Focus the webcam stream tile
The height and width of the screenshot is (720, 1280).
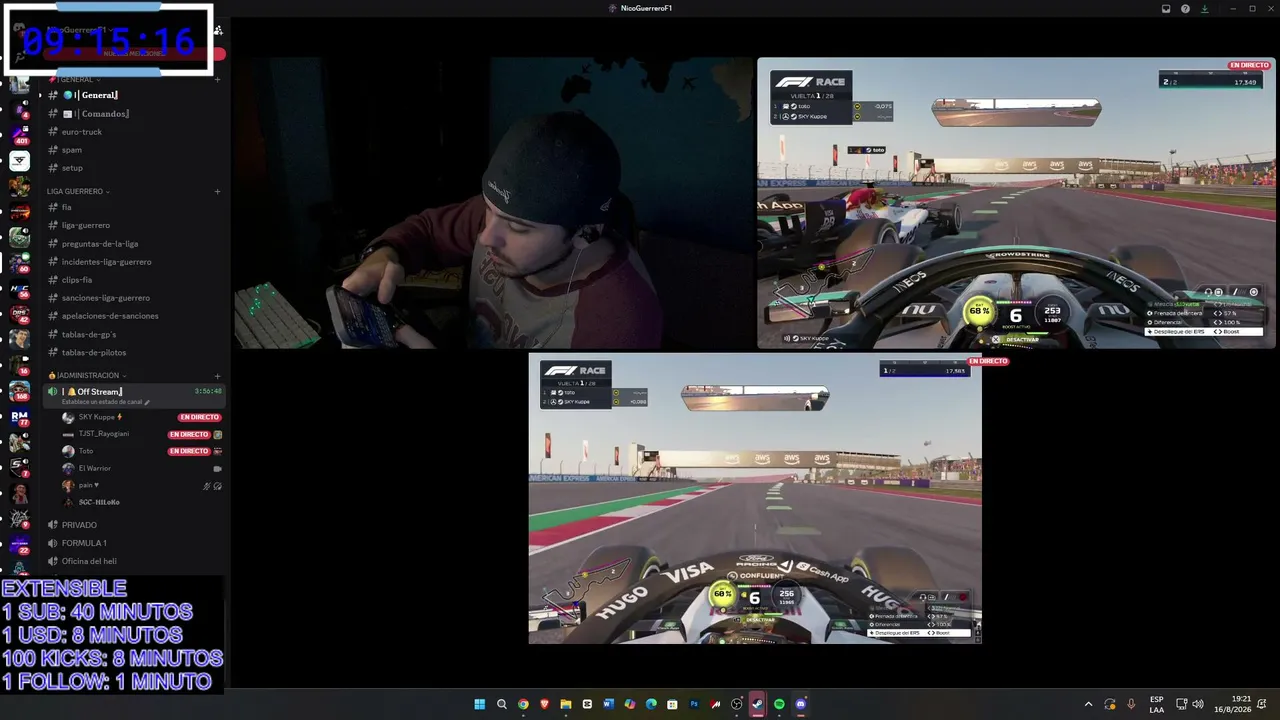pos(493,203)
